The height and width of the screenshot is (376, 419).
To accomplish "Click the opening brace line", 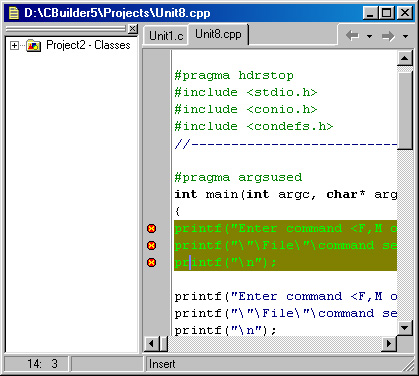I will click(x=177, y=211).
